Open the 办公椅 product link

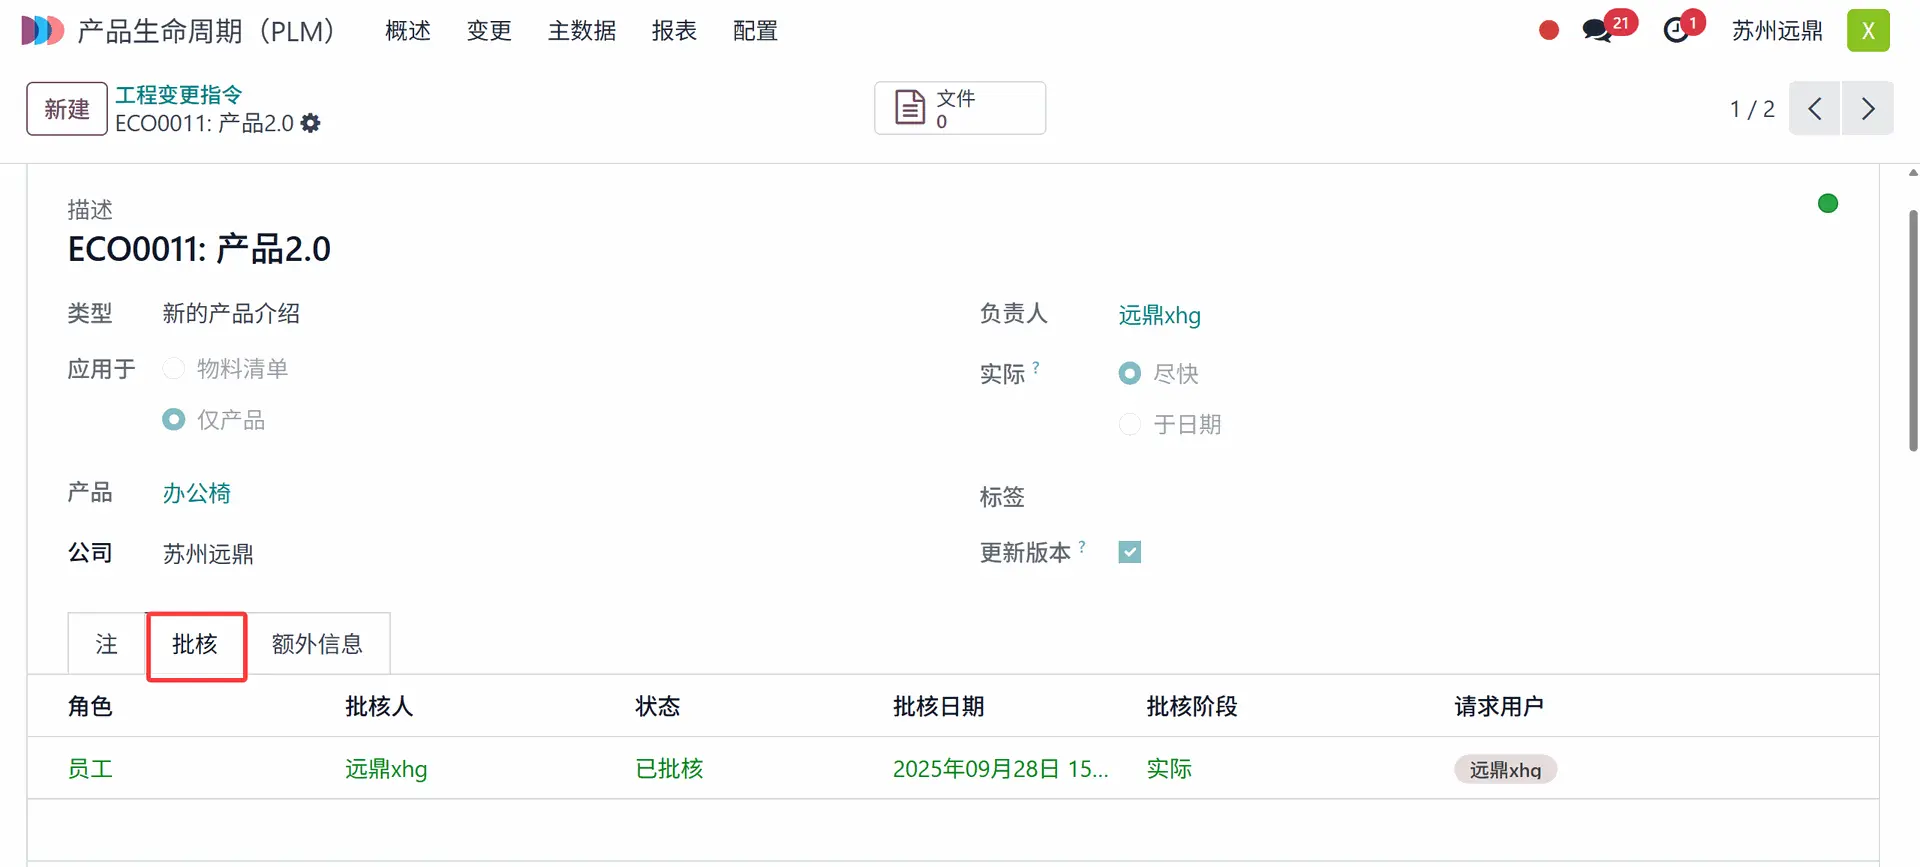(x=197, y=493)
